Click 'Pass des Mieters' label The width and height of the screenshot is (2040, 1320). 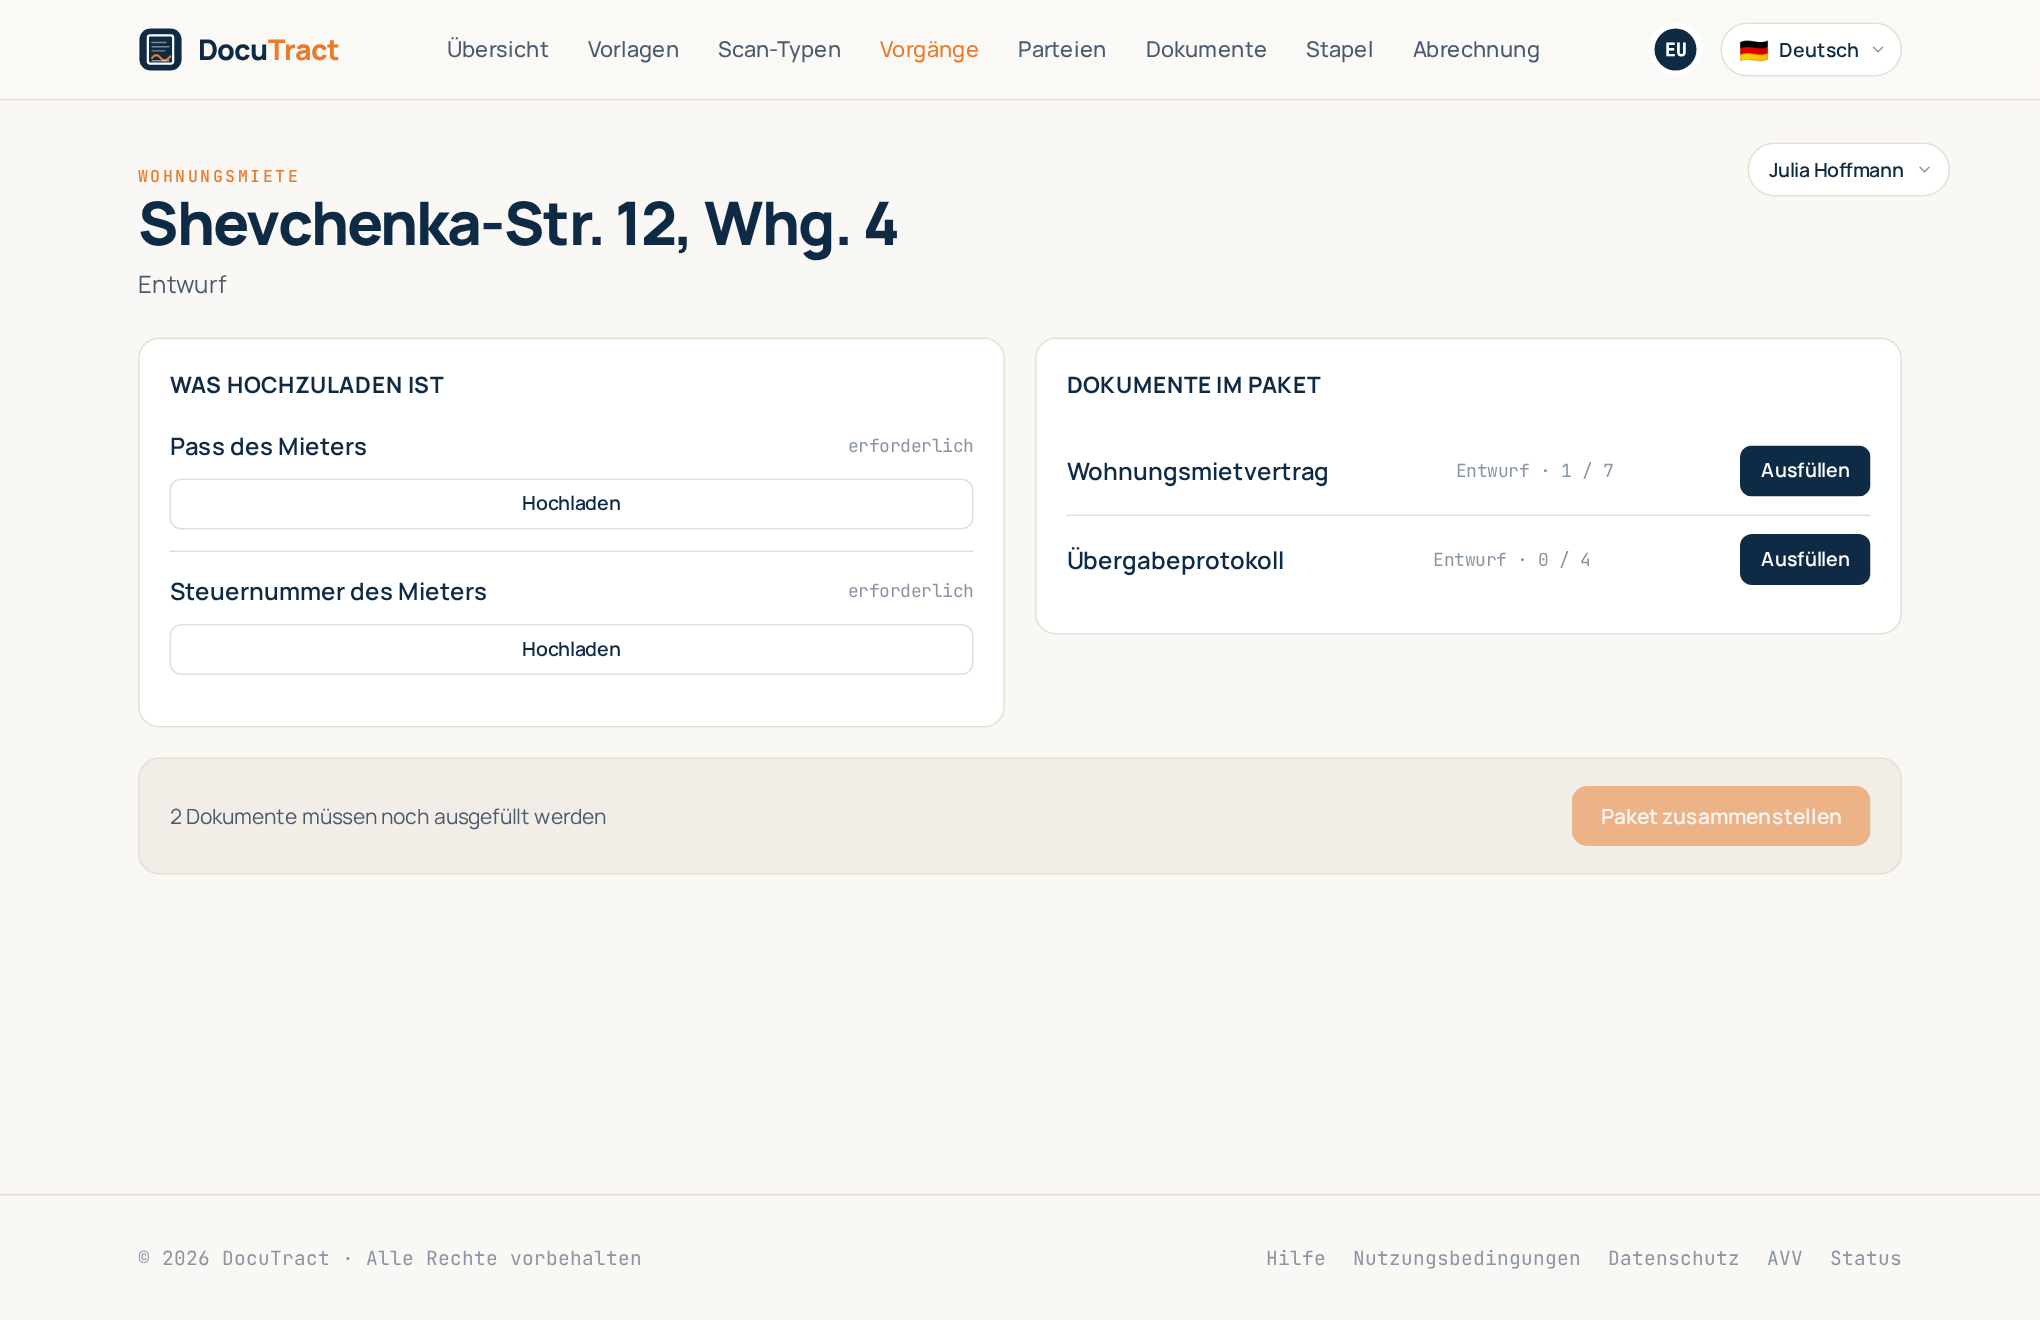click(268, 446)
